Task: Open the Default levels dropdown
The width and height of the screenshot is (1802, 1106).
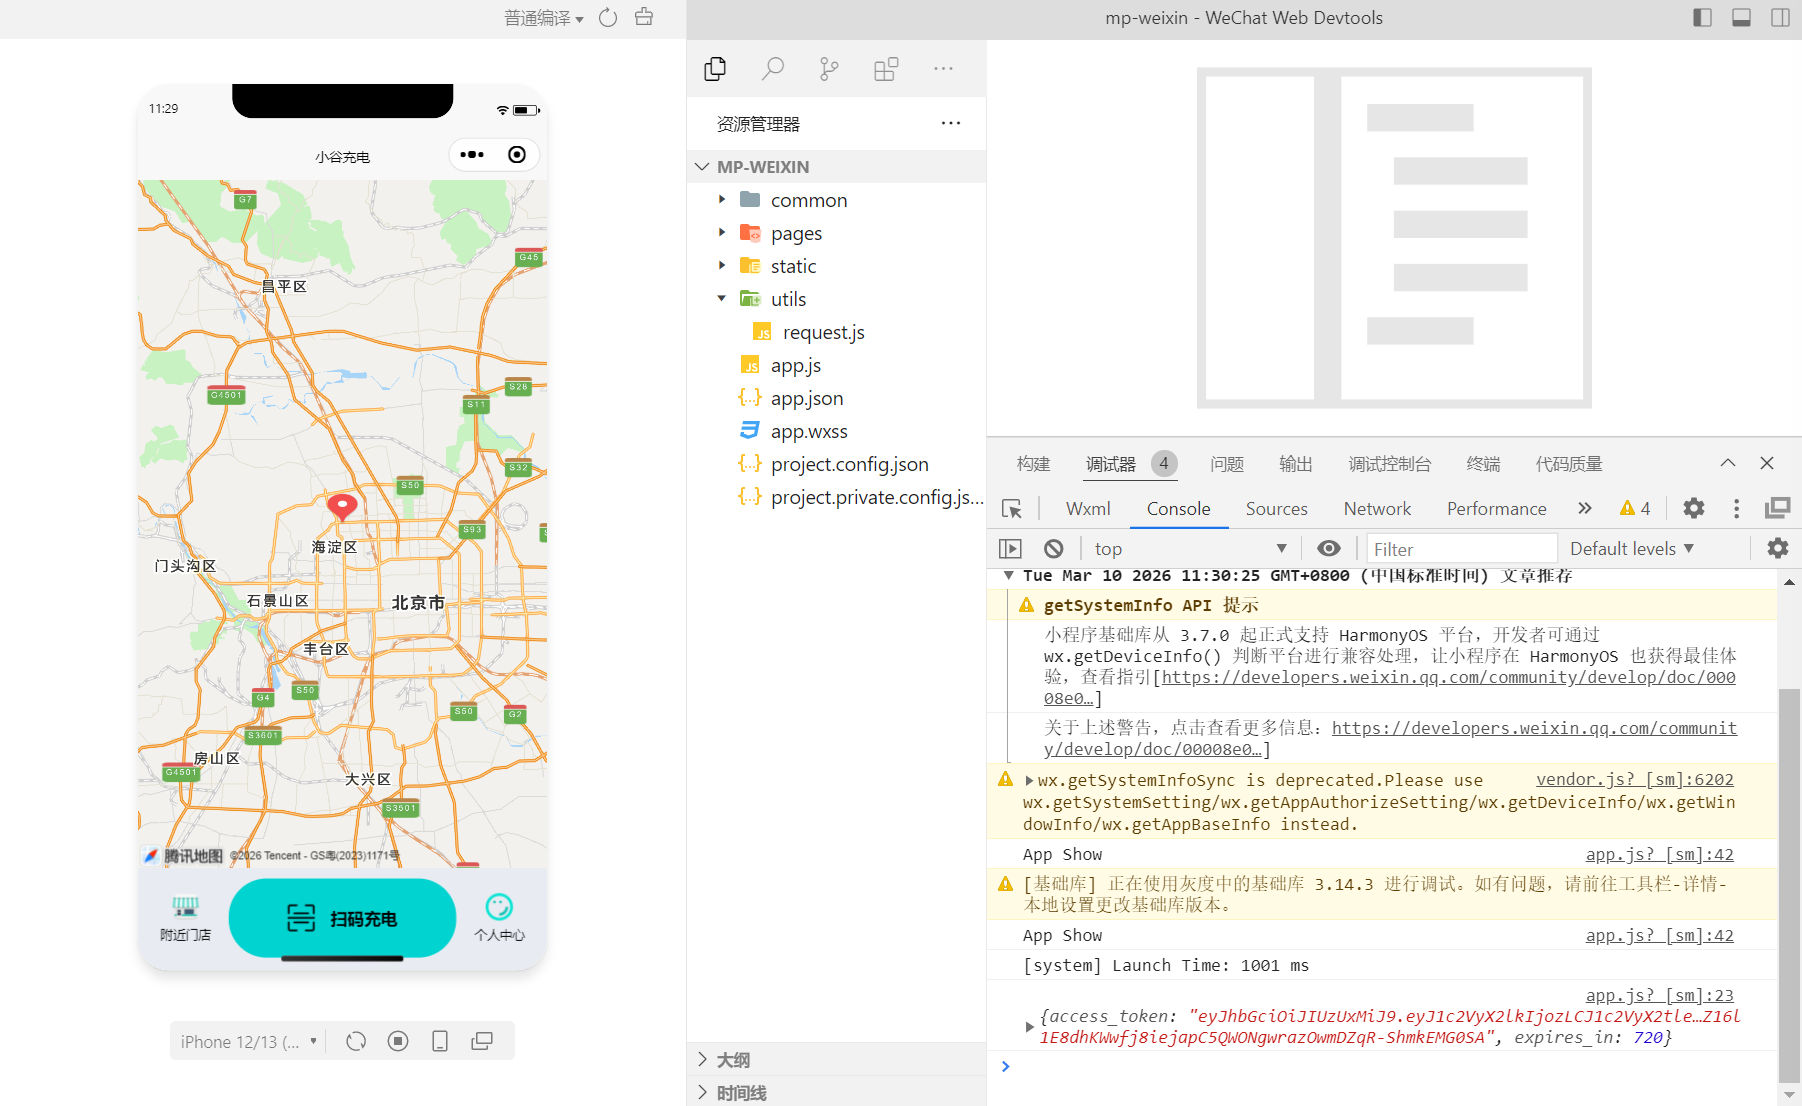Action: pyautogui.click(x=1631, y=548)
